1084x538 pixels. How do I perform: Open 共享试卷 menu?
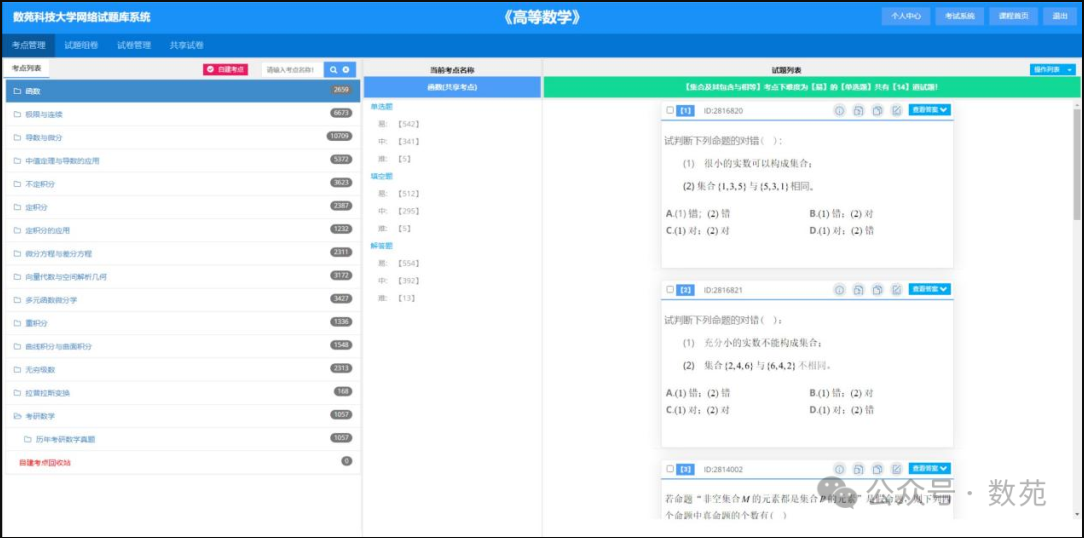click(187, 46)
